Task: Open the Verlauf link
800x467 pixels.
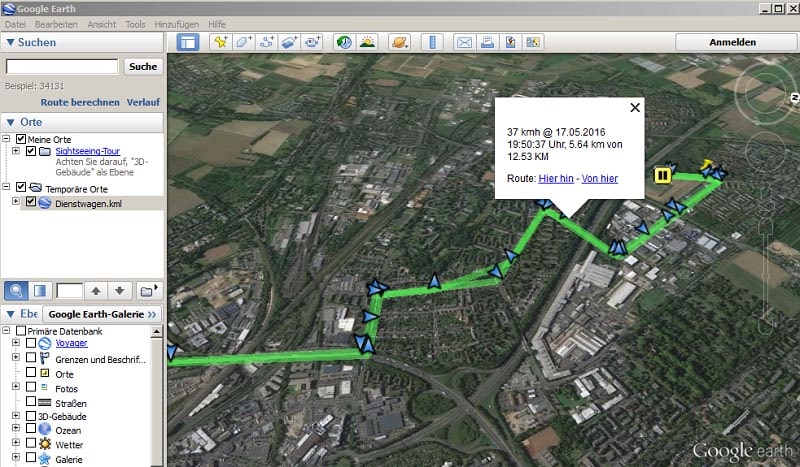Action: coord(143,102)
